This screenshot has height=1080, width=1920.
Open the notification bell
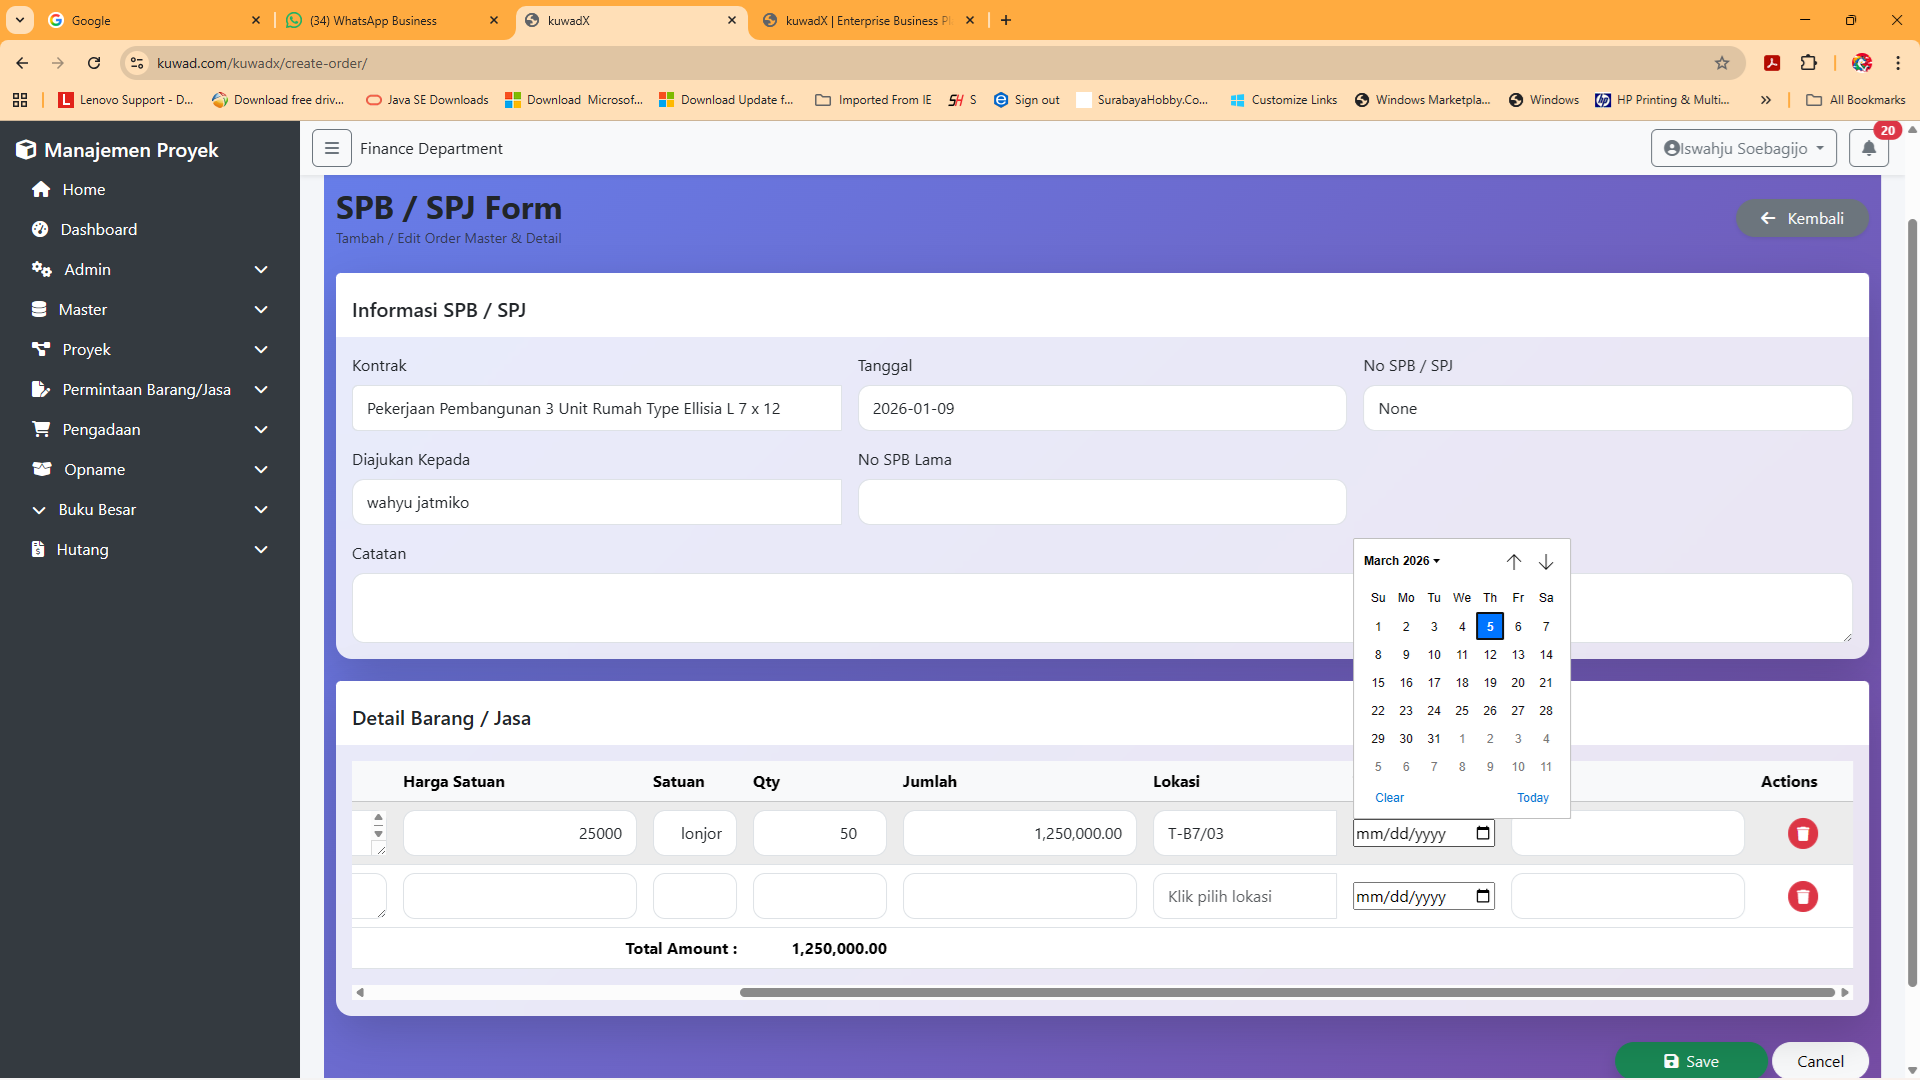1869,148
